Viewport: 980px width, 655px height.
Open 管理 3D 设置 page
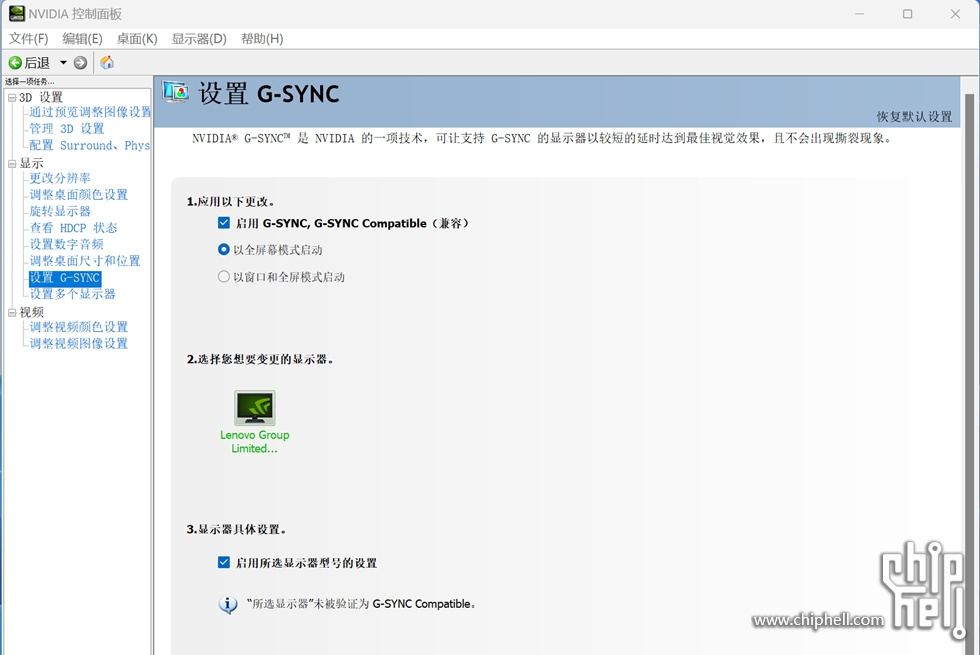[67, 129]
